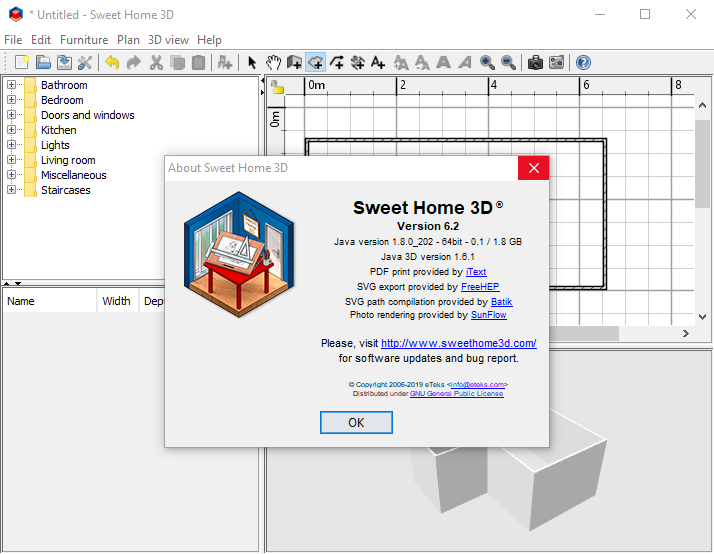This screenshot has width=714, height=554.
Task: Sort furniture list by Name column
Action: [50, 301]
